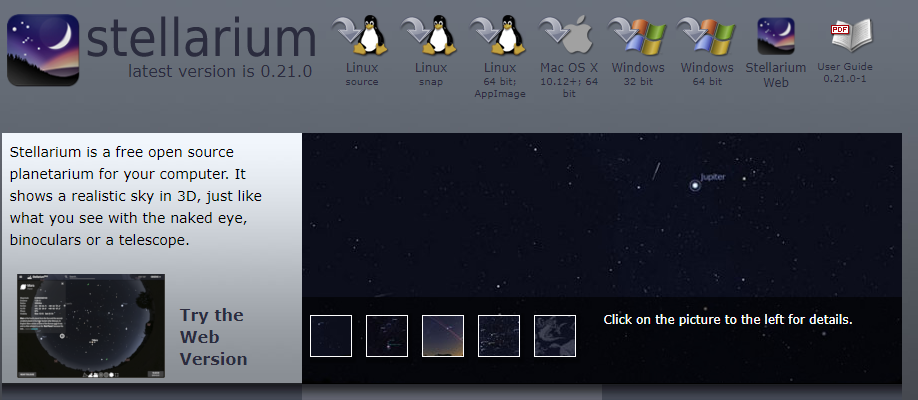The image size is (918, 400).
Task: Download Windows 64 bit via flag icon
Action: pos(707,35)
